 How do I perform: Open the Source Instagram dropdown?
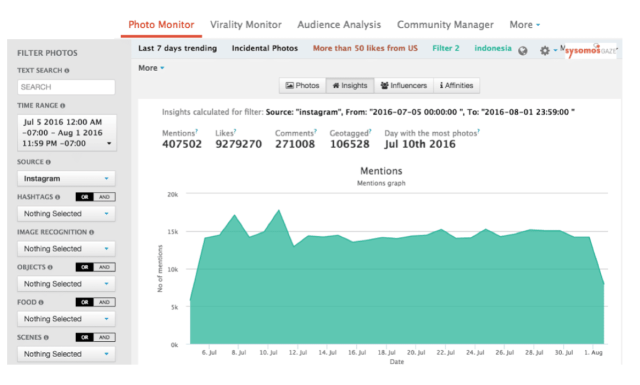66,178
